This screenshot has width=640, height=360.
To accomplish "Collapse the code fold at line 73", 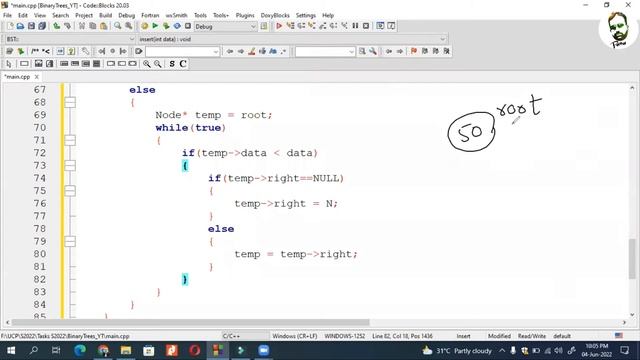I will click(x=70, y=166).
